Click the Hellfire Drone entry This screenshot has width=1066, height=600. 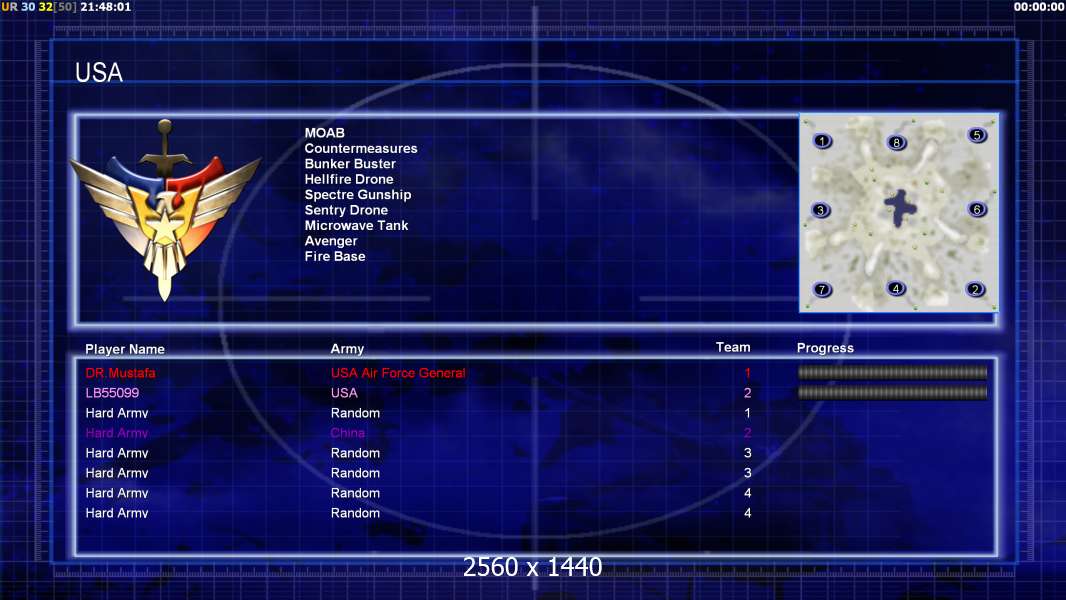tap(349, 179)
